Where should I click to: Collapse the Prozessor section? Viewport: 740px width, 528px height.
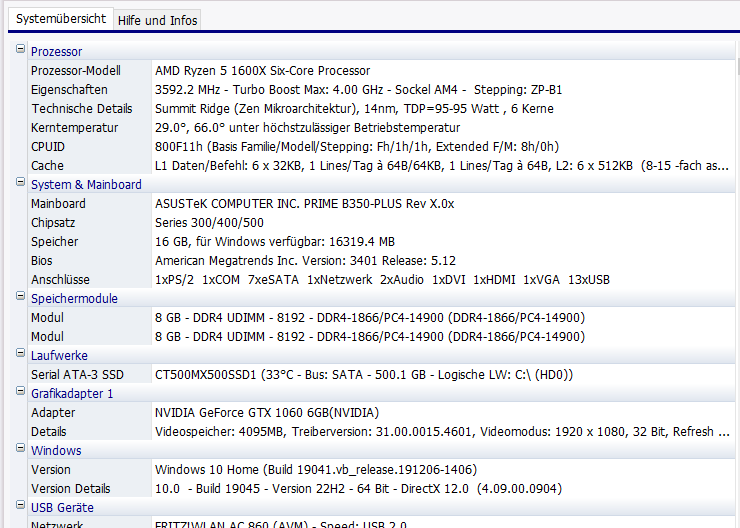click(x=20, y=49)
